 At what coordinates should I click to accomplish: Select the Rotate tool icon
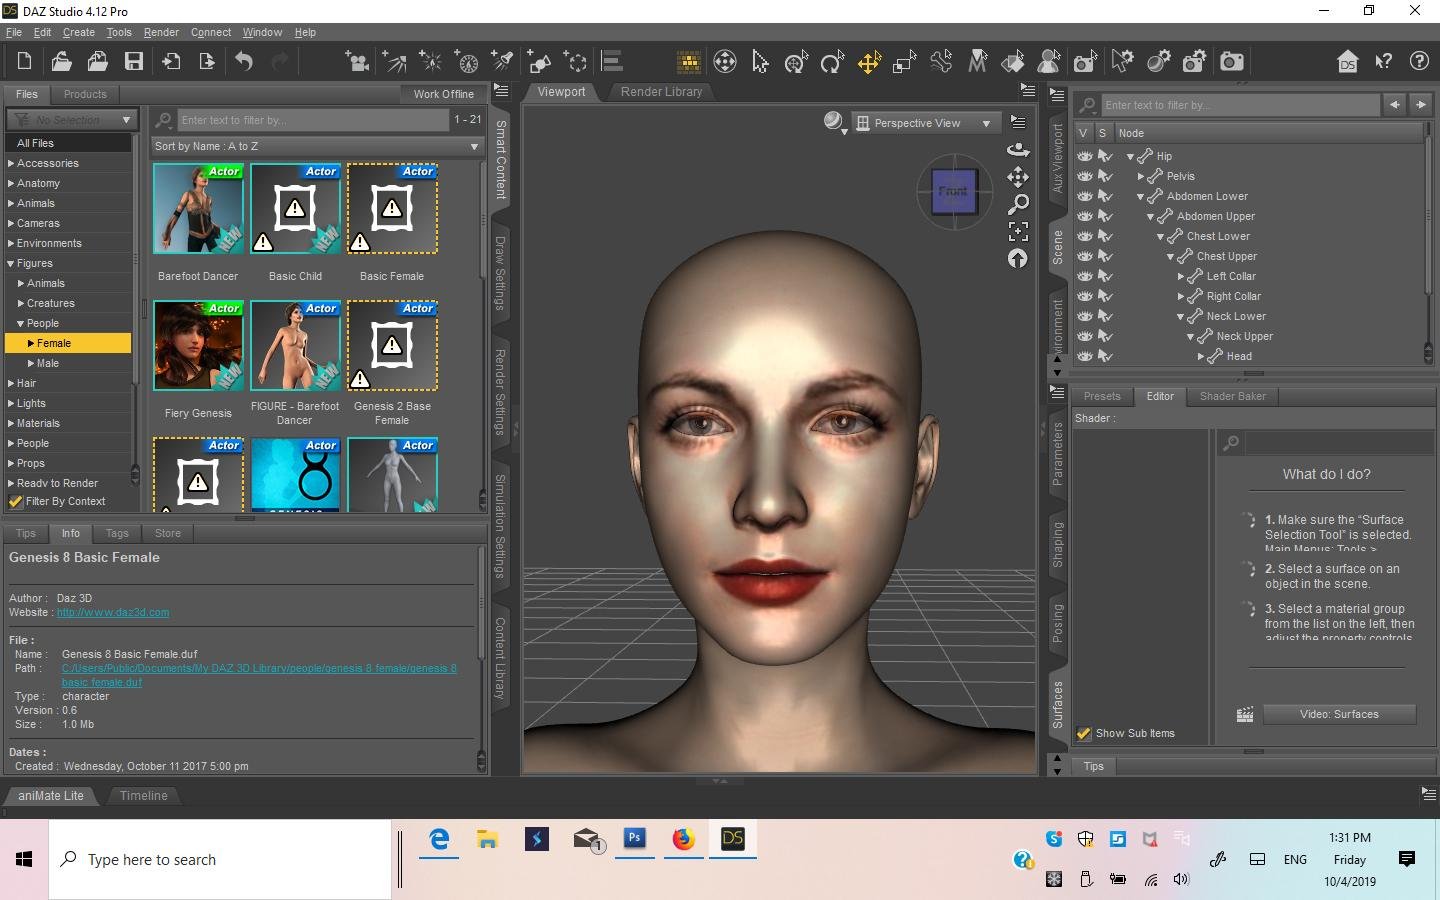coord(831,62)
